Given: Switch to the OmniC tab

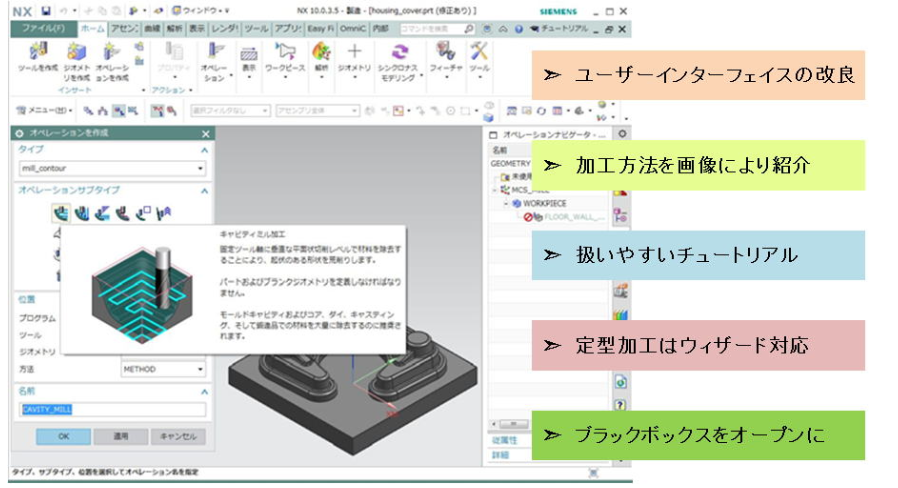Looking at the screenshot, I should click(x=353, y=29).
